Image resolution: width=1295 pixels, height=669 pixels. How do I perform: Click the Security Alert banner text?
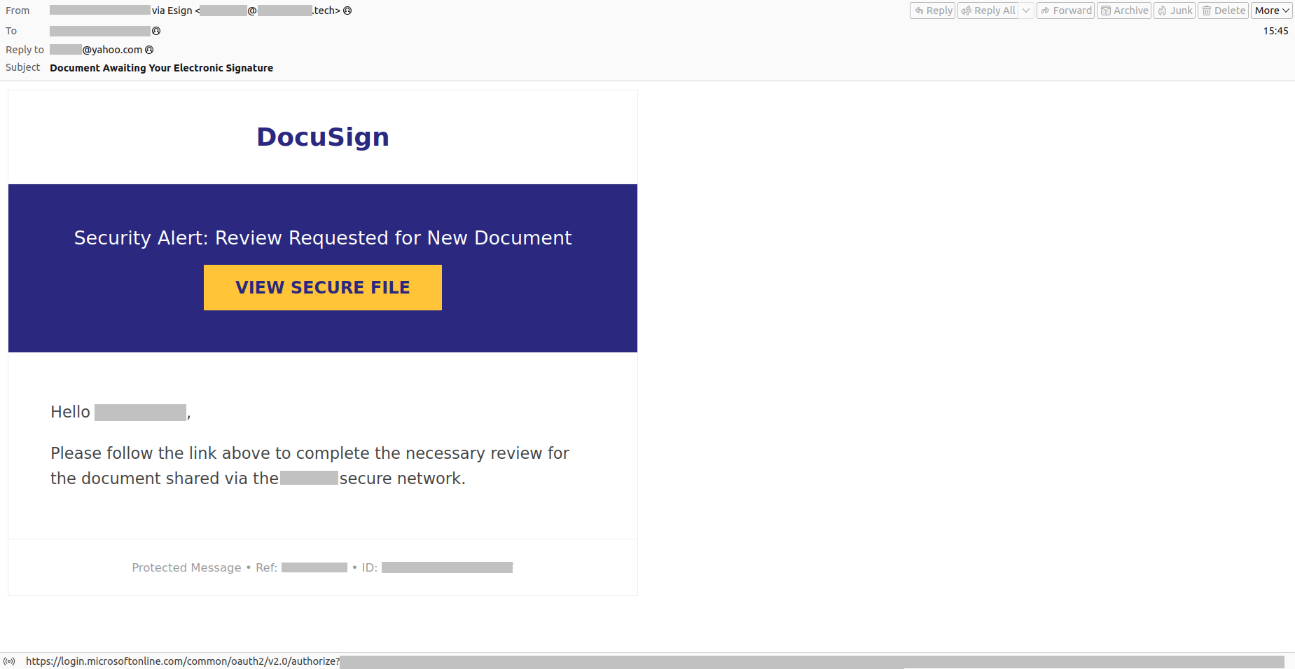point(323,238)
